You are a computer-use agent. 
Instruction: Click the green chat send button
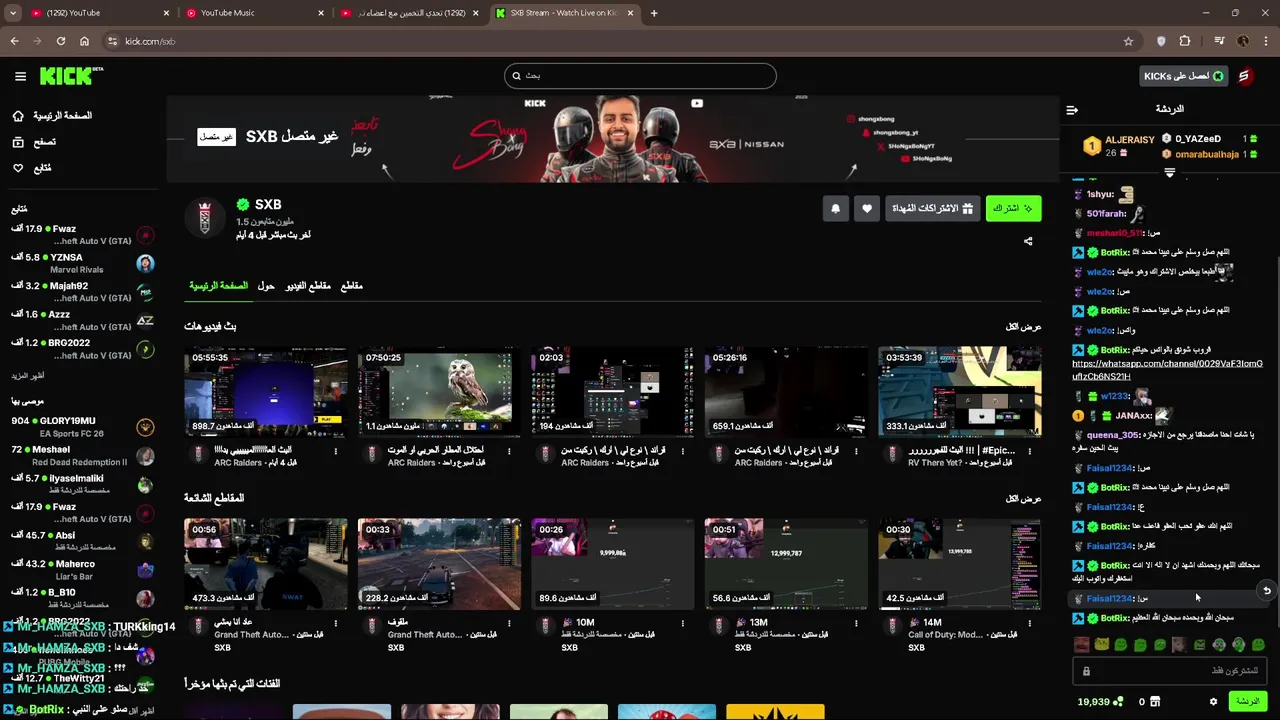coord(1248,702)
